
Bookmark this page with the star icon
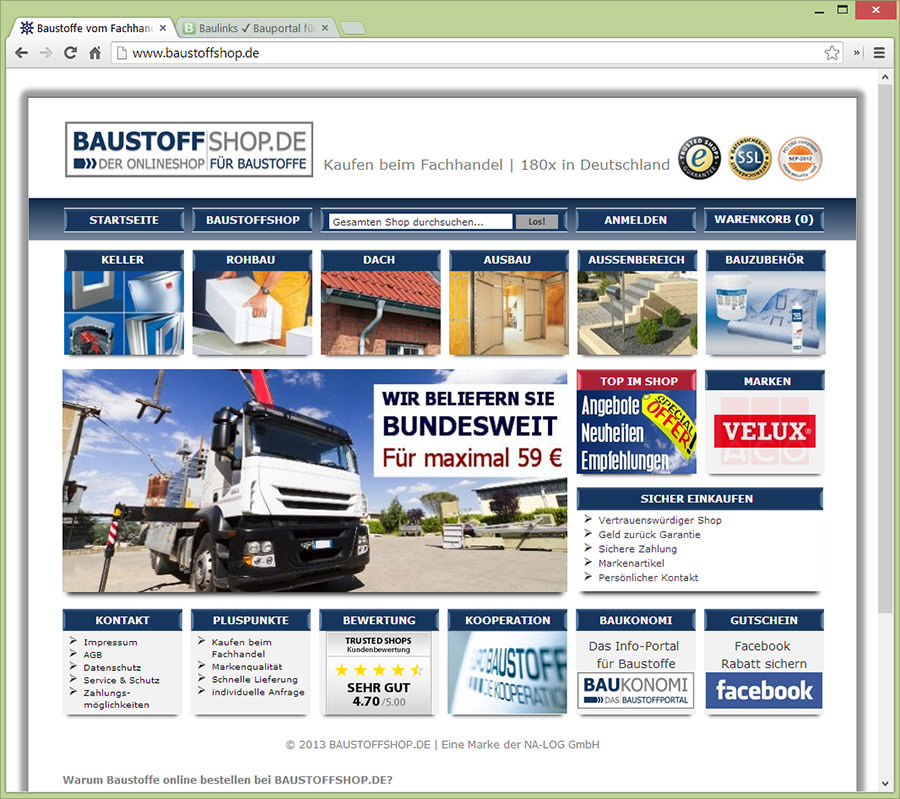(832, 53)
